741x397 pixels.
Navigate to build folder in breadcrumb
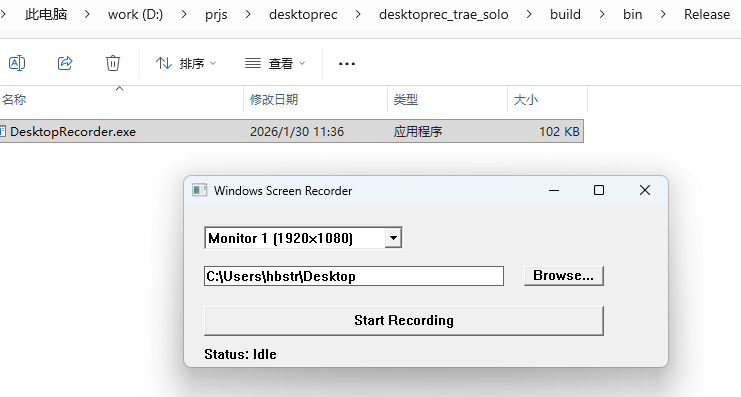[x=565, y=14]
